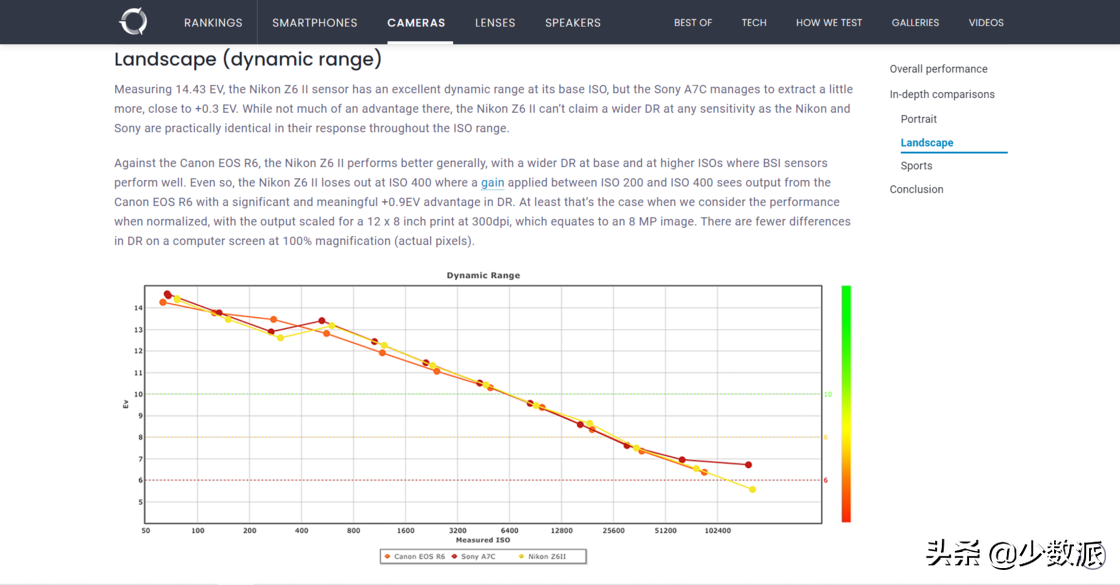The width and height of the screenshot is (1120, 585).
Task: Open the Rankings menu
Action: 213,23
